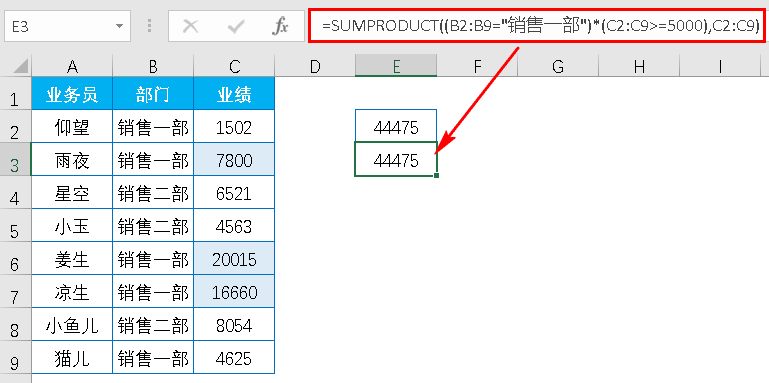Click the confirm checkmark formula icon
This screenshot has height=383, width=769.
236,26
